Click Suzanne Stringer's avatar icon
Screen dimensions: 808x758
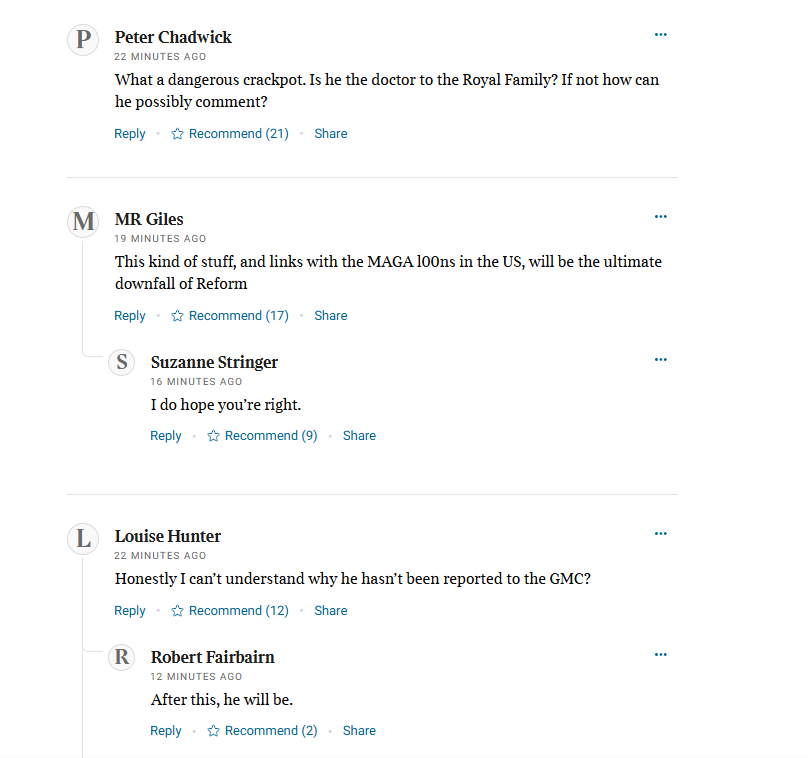pyautogui.click(x=122, y=362)
